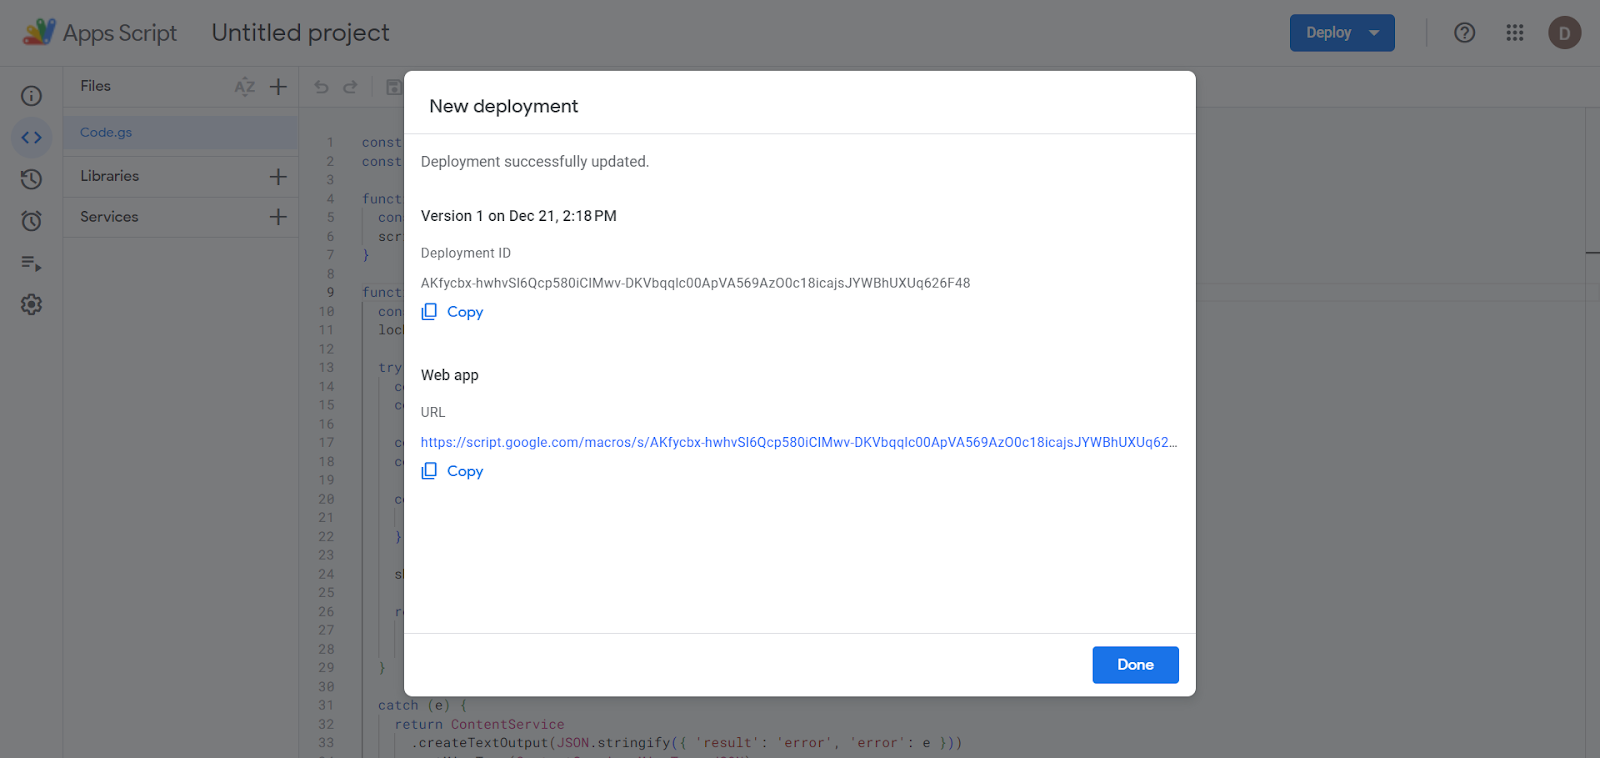Click the Undo arrow in editor toolbar

point(321,87)
